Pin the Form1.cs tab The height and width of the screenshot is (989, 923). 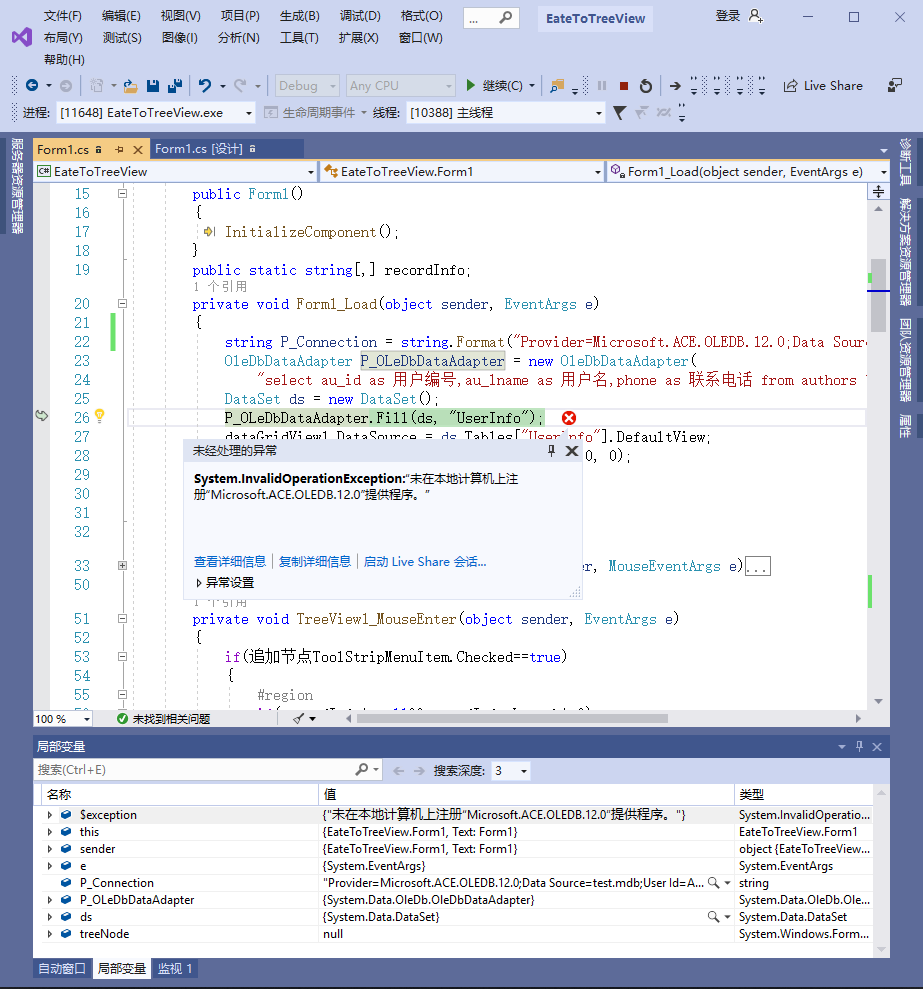tap(119, 149)
